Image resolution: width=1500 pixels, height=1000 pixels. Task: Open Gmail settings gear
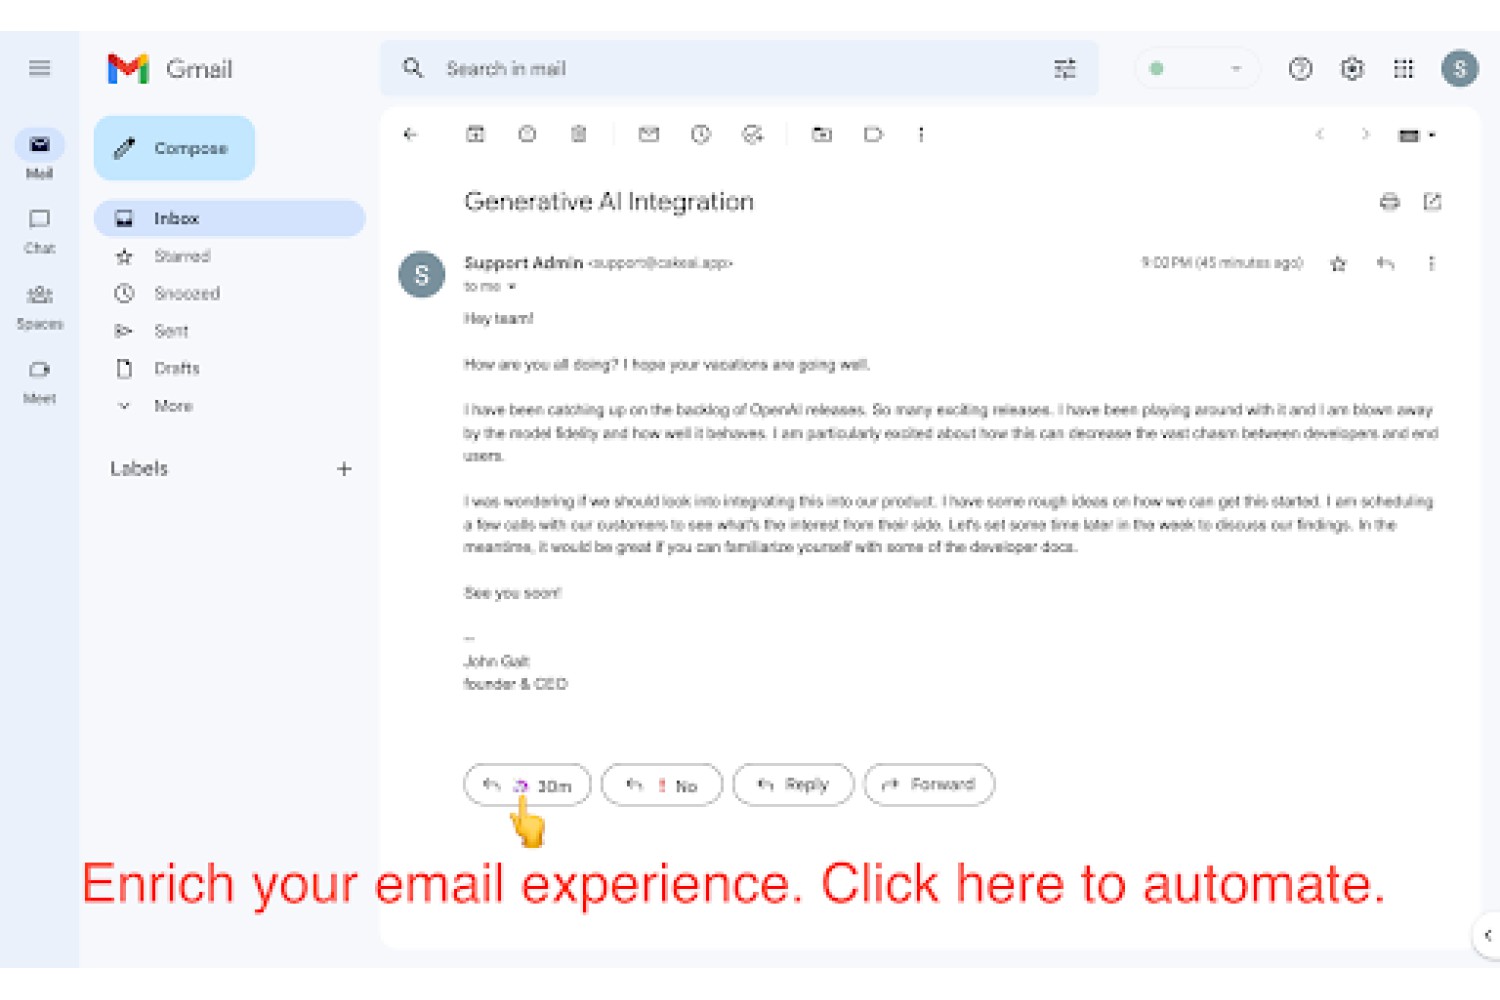[x=1352, y=69]
